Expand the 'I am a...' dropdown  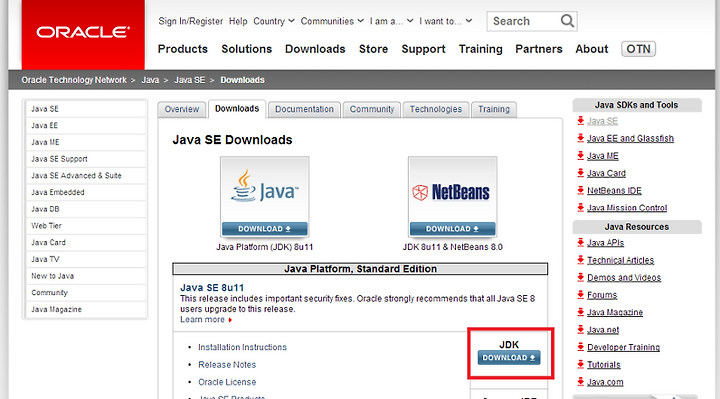coord(391,21)
